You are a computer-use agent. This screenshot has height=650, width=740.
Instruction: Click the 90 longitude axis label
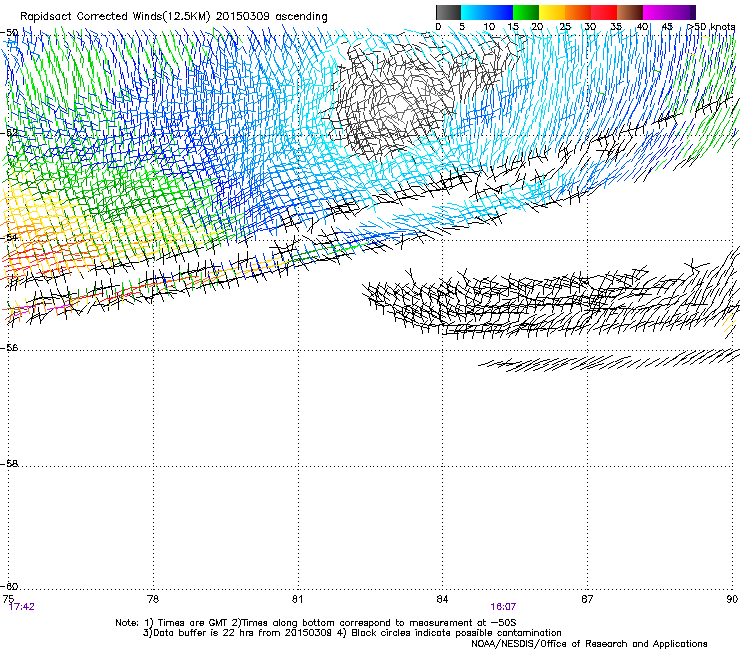(x=732, y=599)
